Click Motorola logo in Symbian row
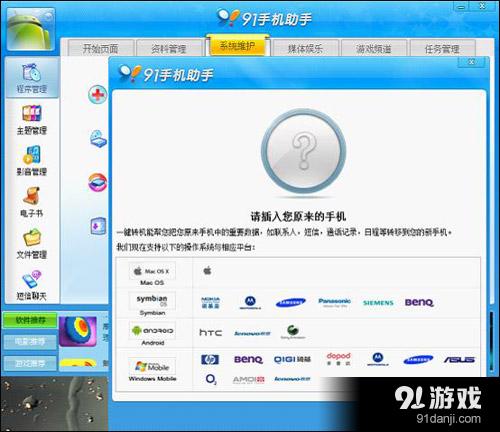Image resolution: width=500 pixels, height=432 pixels. click(x=250, y=302)
